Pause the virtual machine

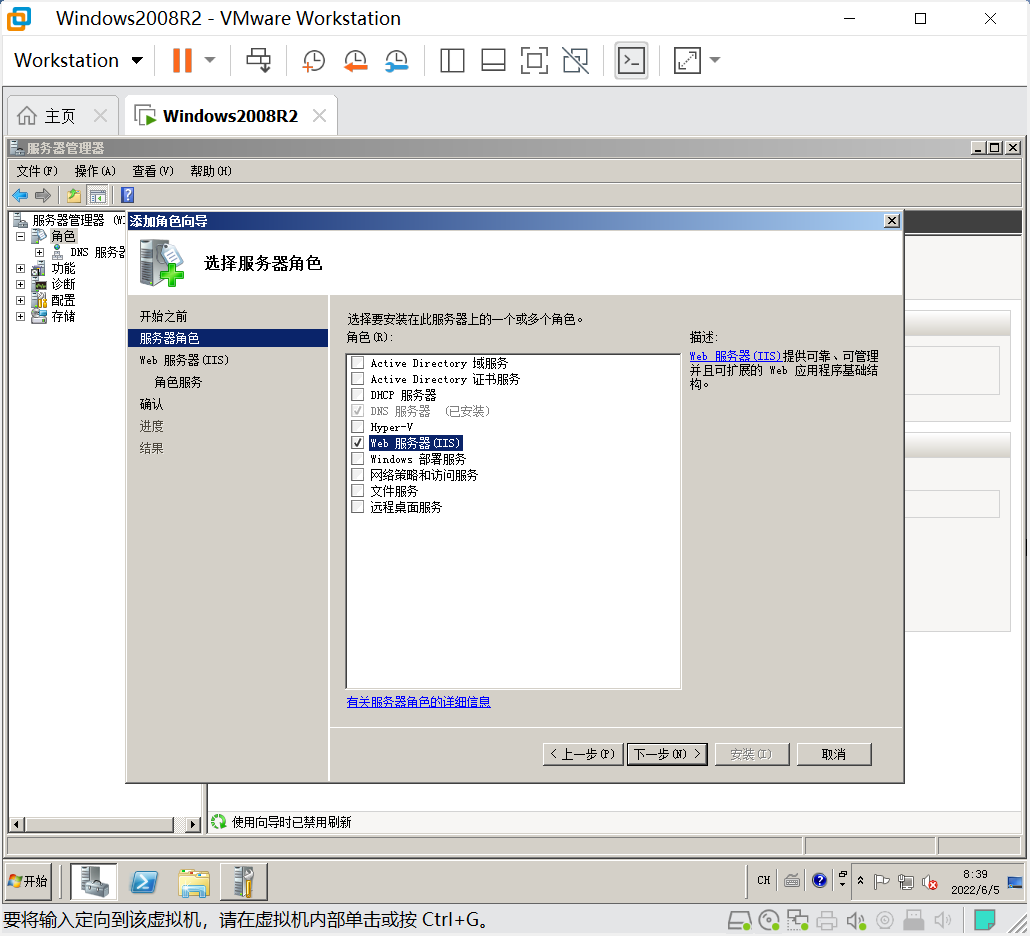[182, 60]
